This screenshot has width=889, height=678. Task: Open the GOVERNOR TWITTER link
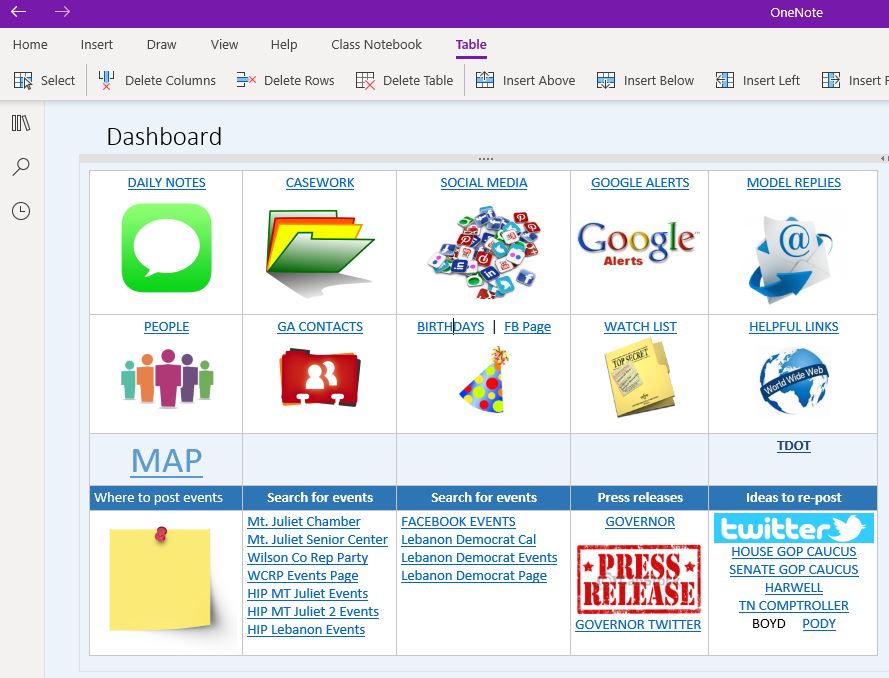(x=638, y=625)
